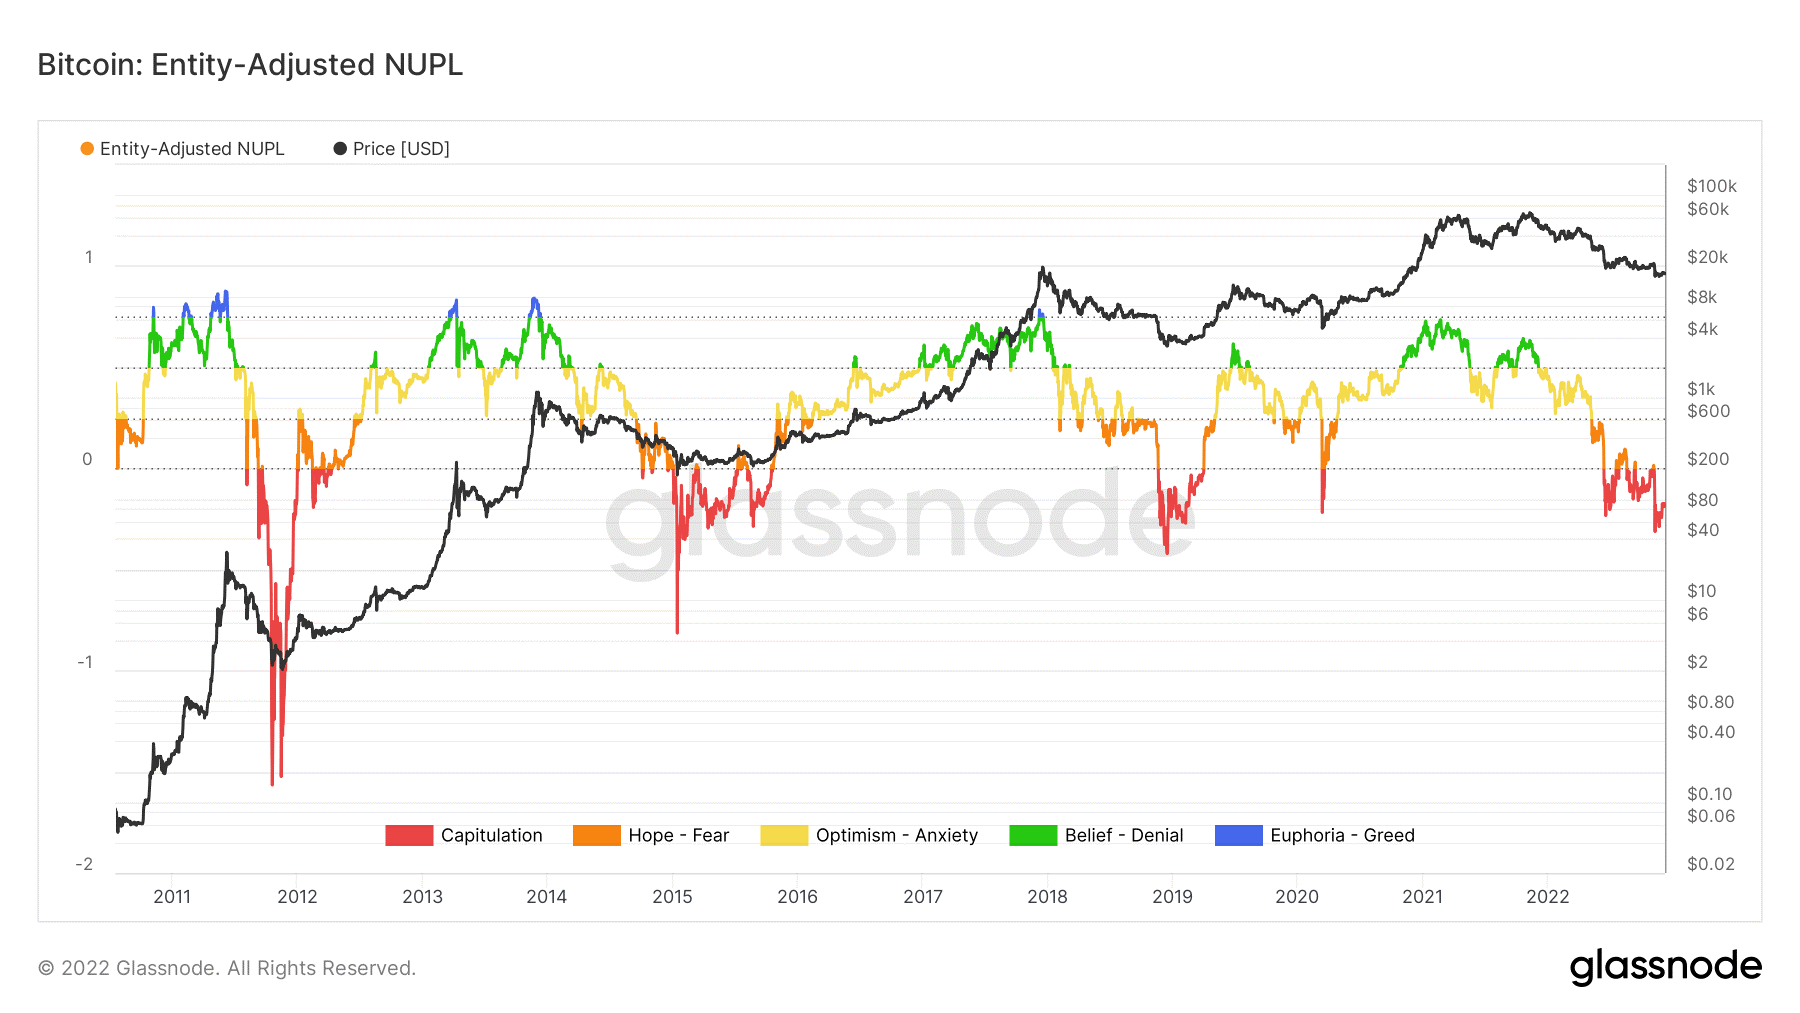Select the Belief - Denial legend label
The image size is (1800, 1013).
tap(1124, 835)
